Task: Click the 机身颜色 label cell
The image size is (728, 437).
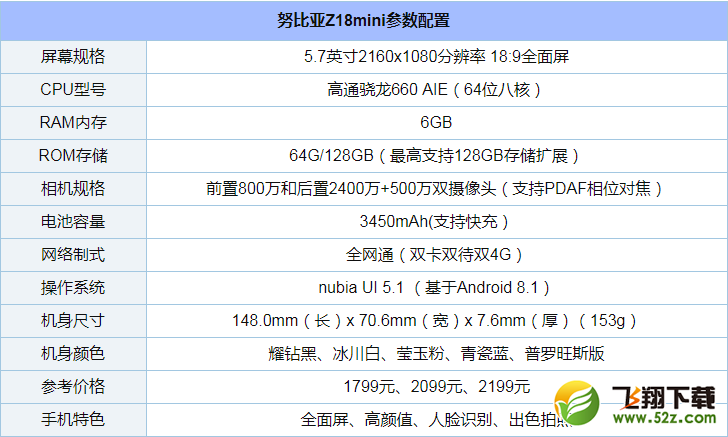Action: coord(73,353)
